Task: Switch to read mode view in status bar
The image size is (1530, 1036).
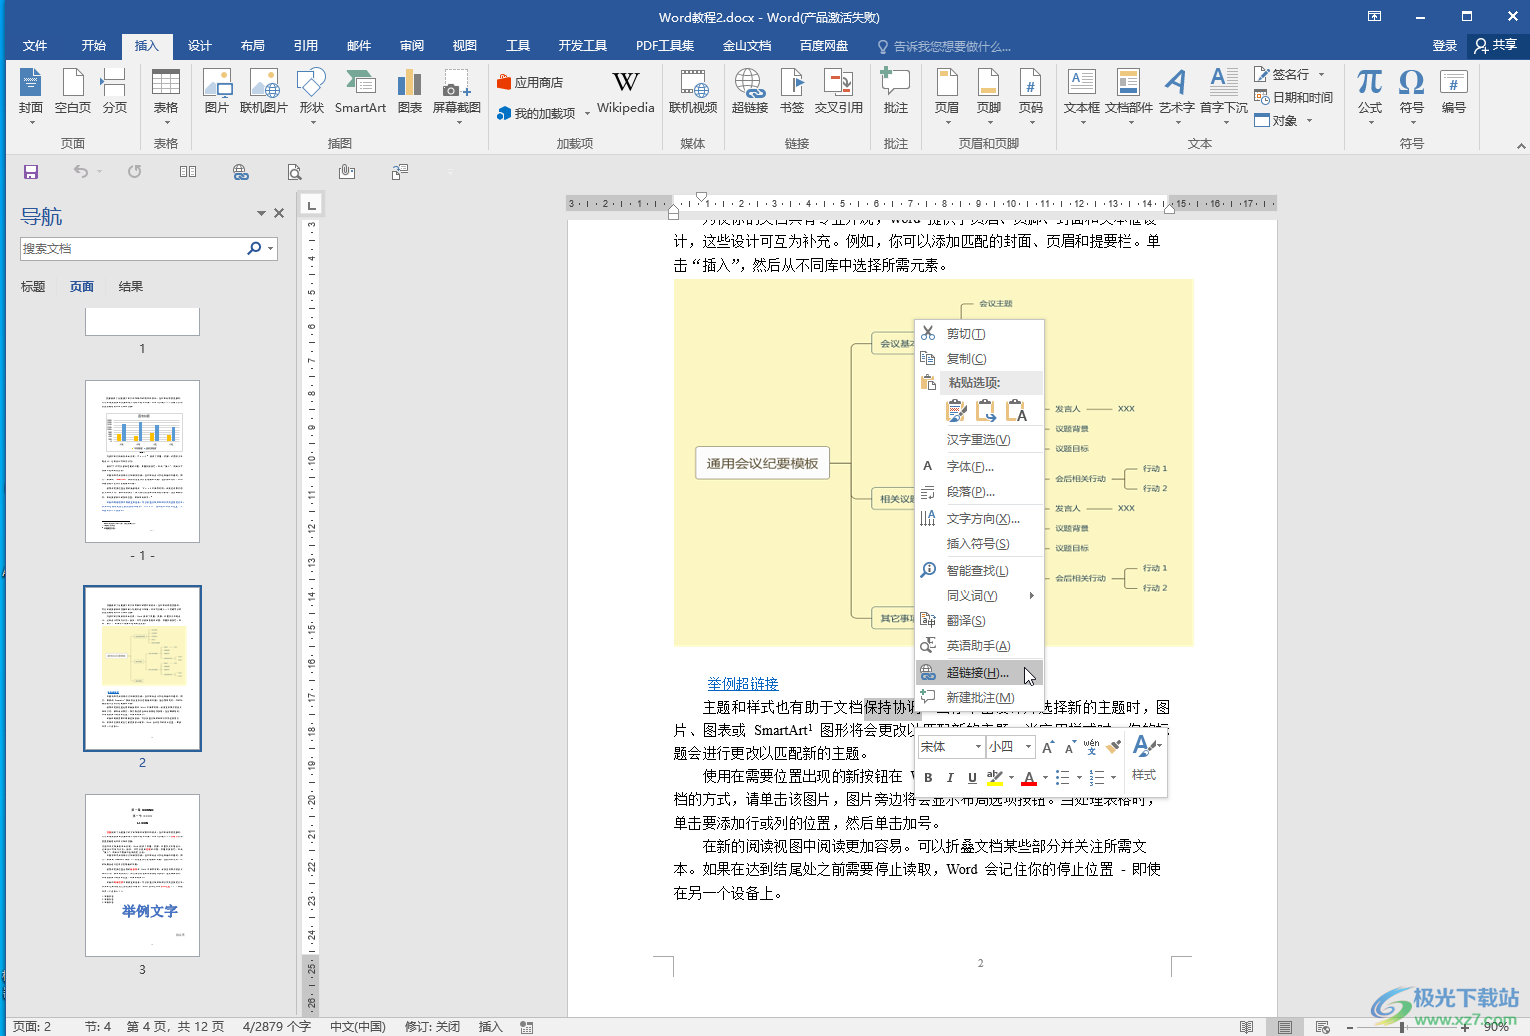Action: 1246,1026
